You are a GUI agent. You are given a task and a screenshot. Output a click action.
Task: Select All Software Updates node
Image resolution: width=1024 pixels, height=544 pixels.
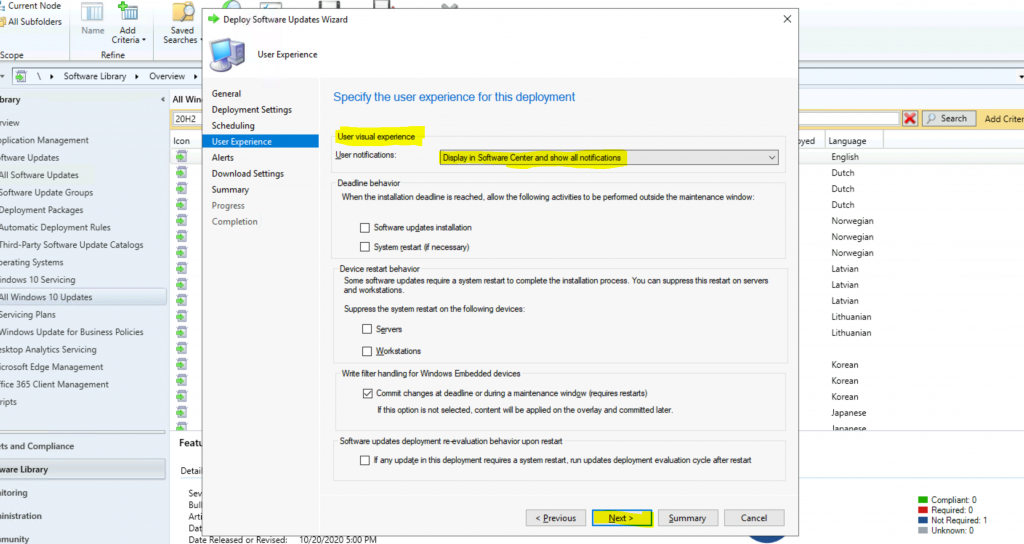coord(39,175)
